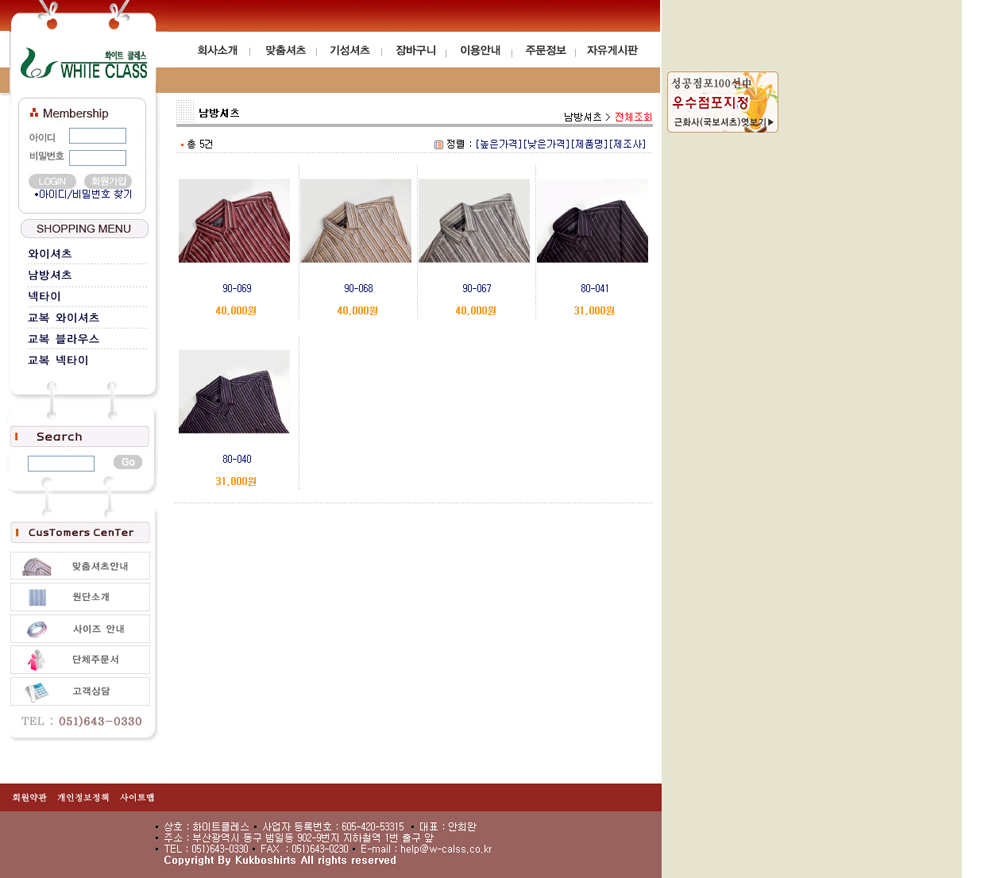Open 넥타이 category in shopping menu
The height and width of the screenshot is (878, 1000).
[x=45, y=296]
